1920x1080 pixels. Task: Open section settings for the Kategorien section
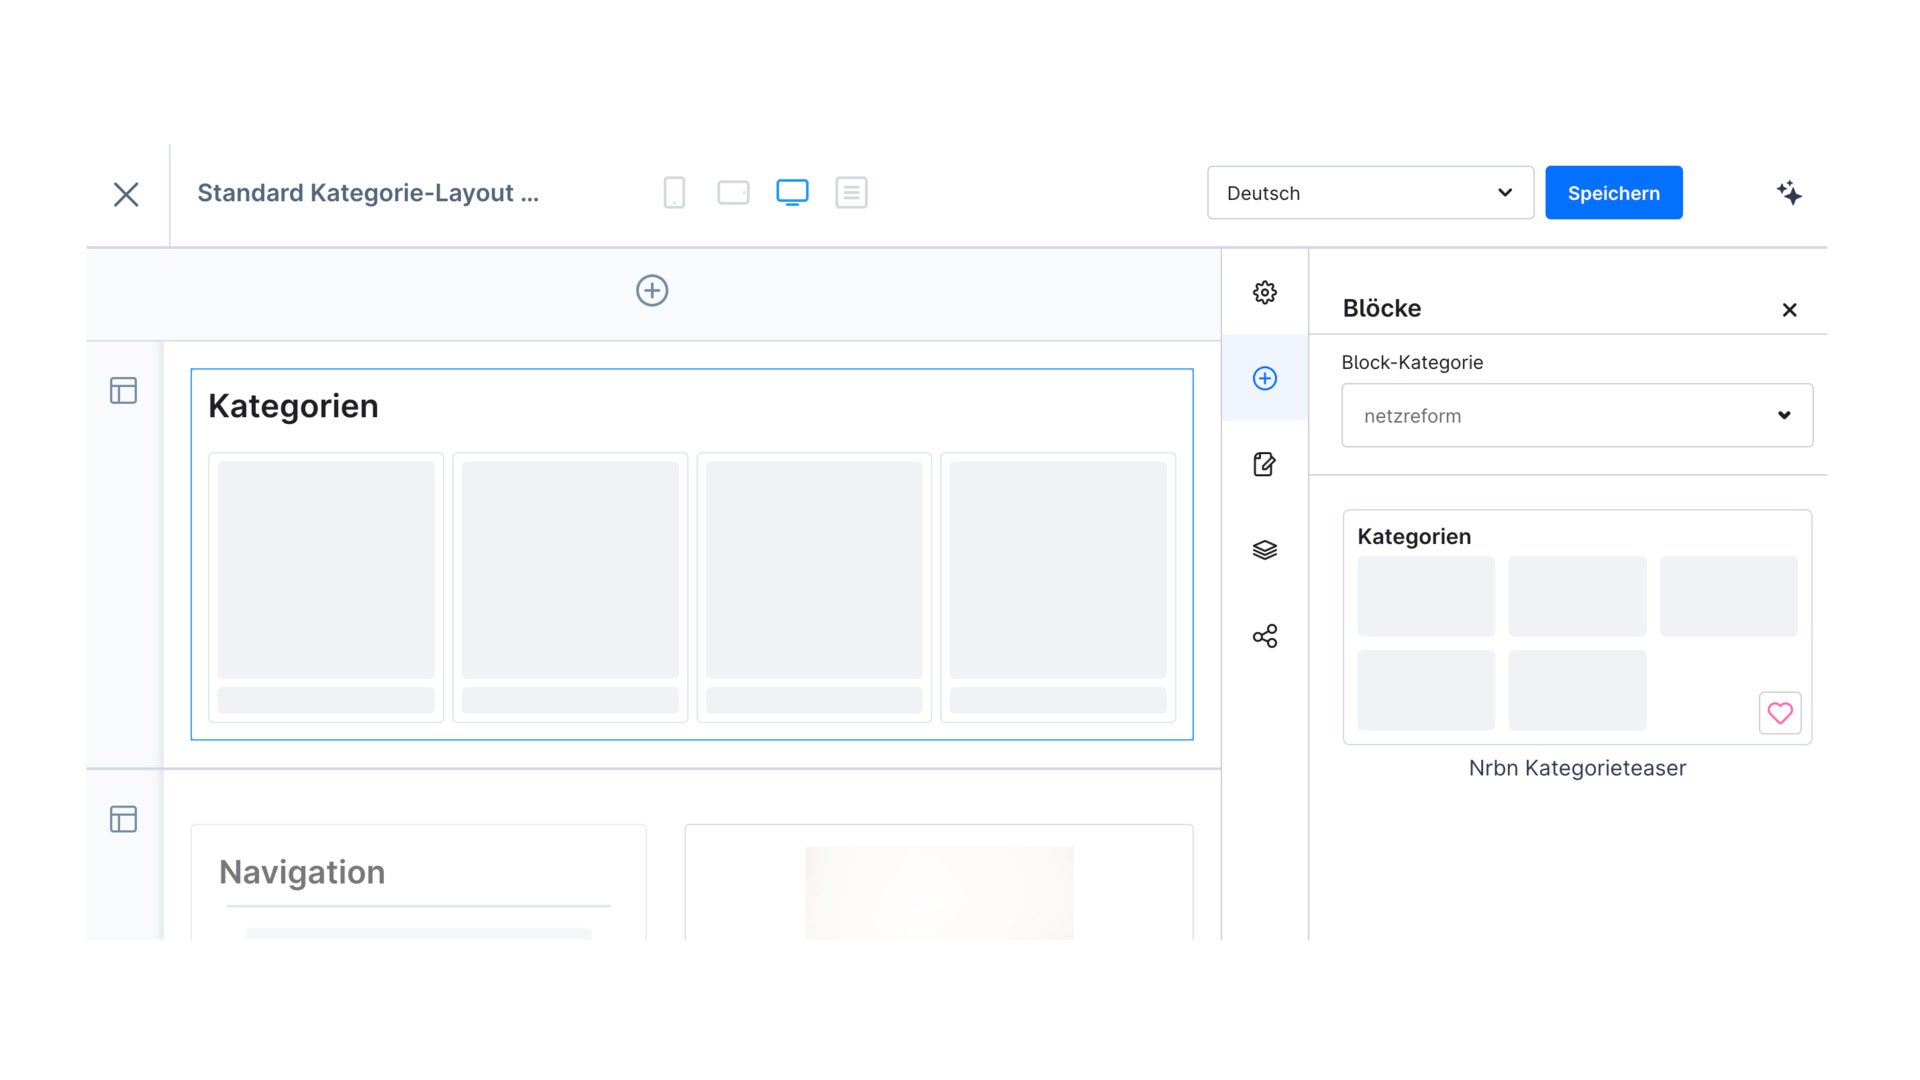pyautogui.click(x=123, y=390)
